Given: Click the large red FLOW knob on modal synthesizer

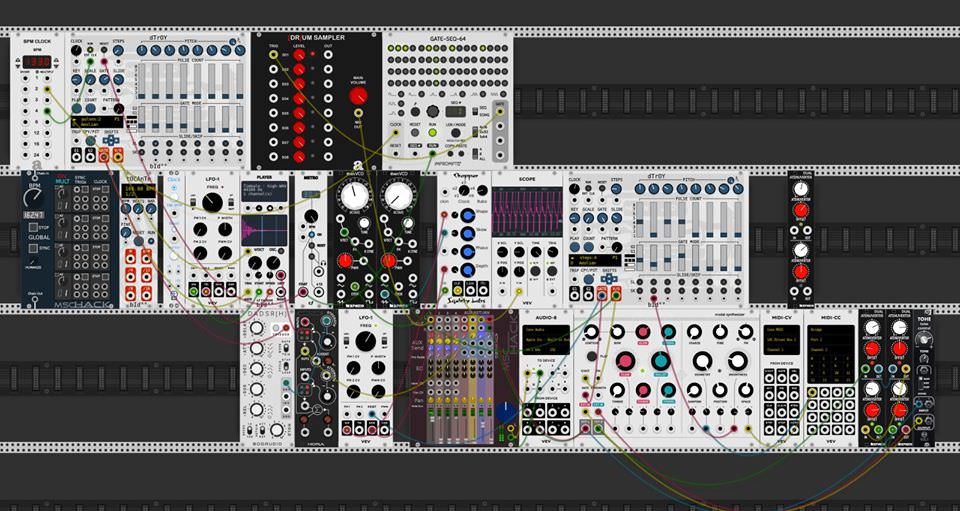Looking at the screenshot, I should (625, 361).
